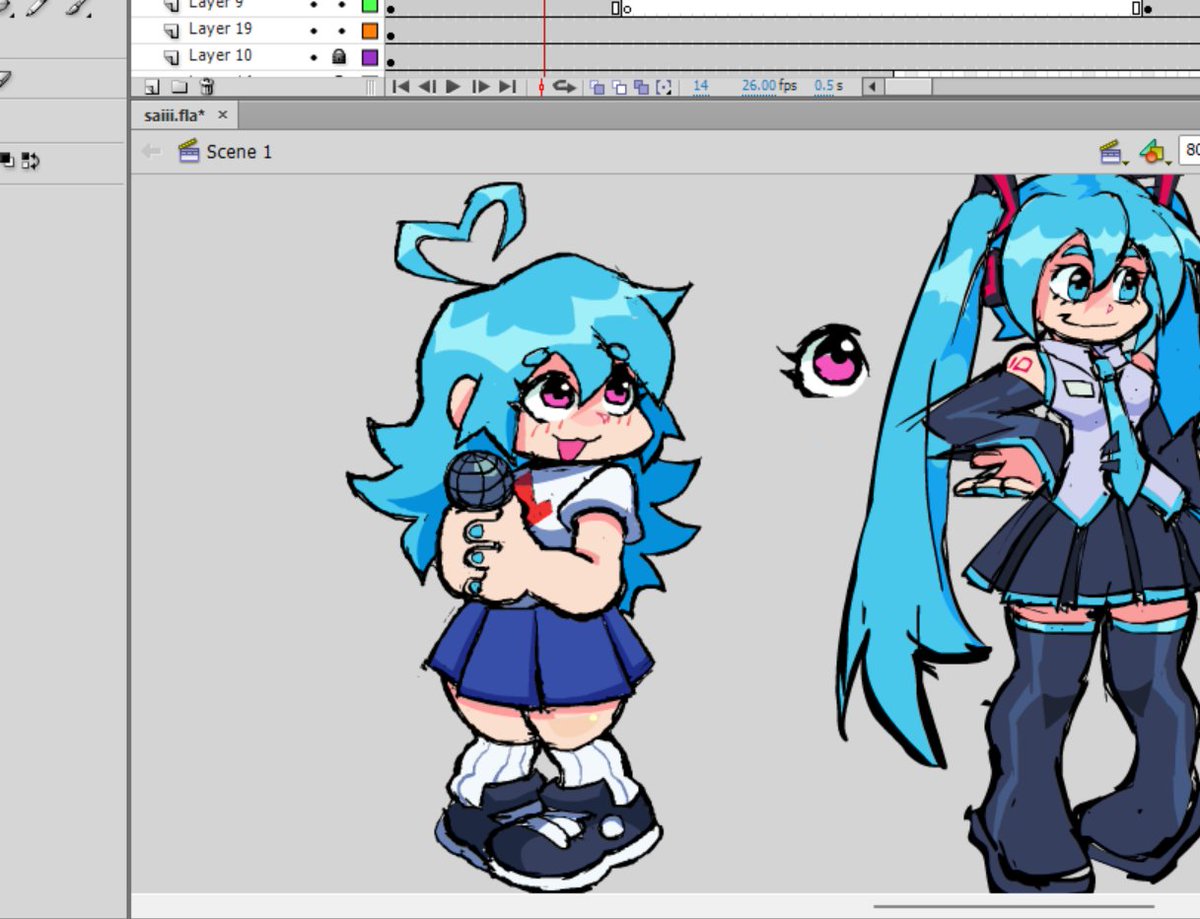Click Scene 1 in the edit bar
The image size is (1200, 919).
coord(239,152)
